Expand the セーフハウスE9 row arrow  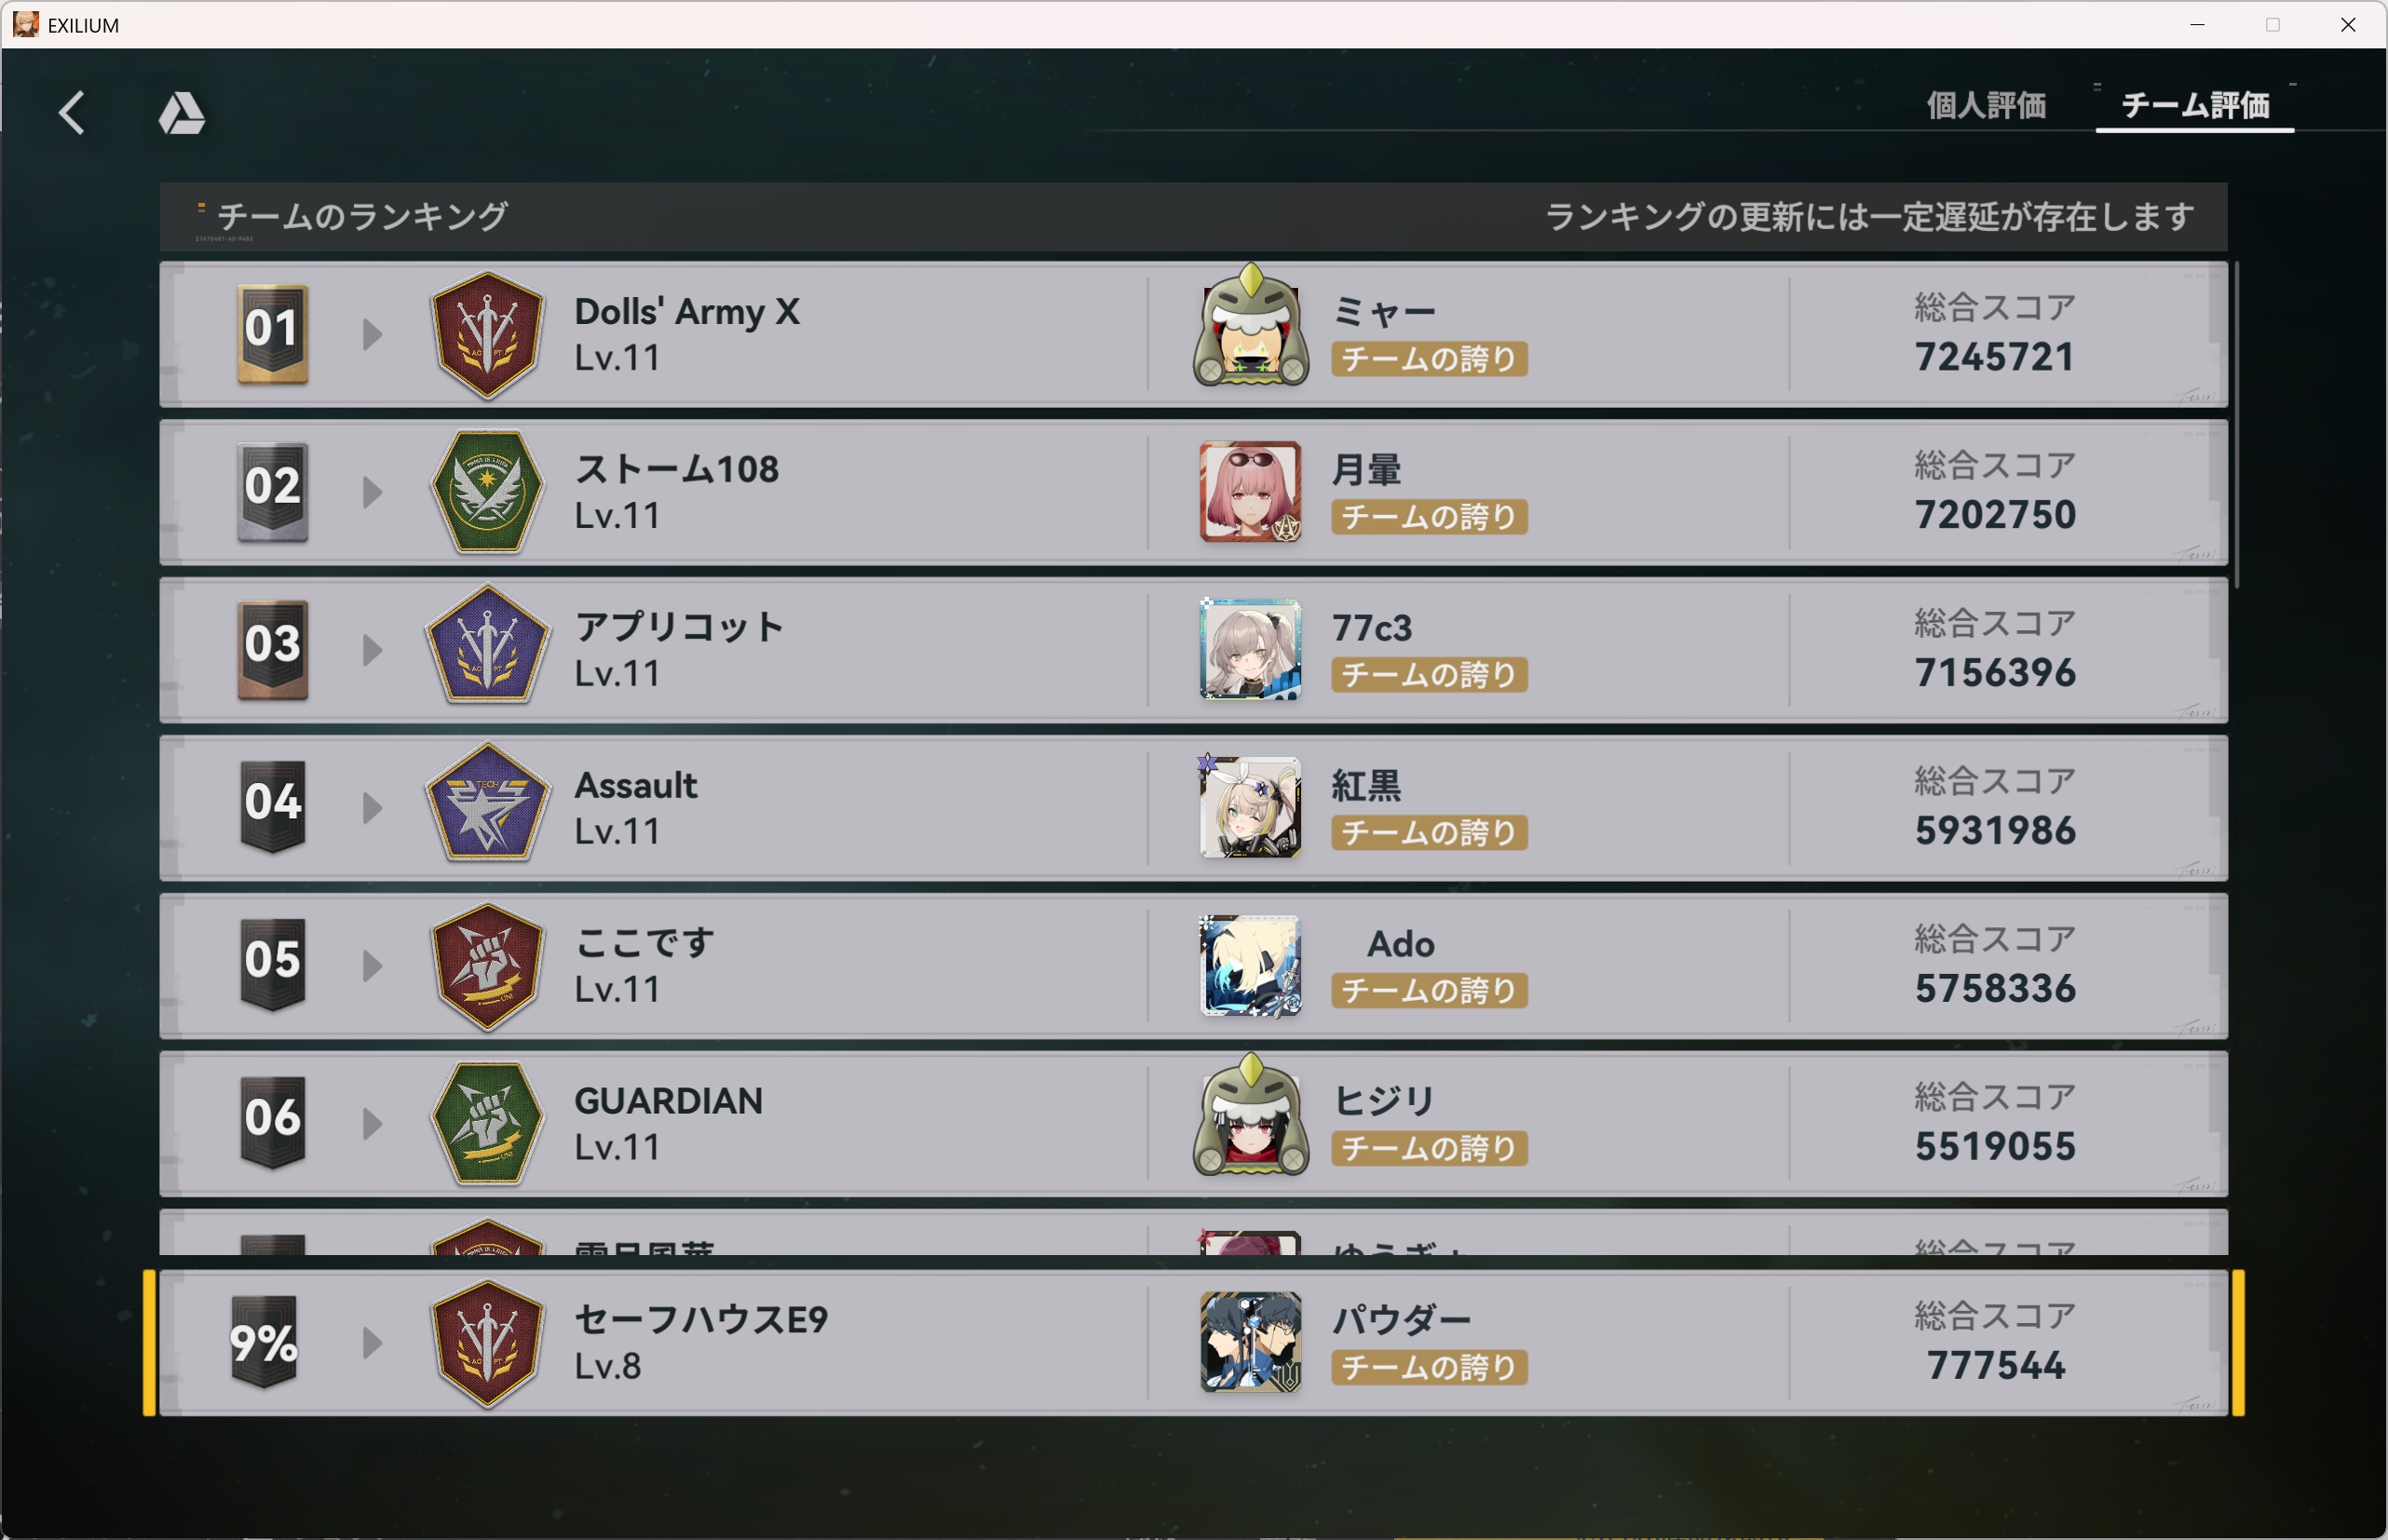pyautogui.click(x=372, y=1343)
